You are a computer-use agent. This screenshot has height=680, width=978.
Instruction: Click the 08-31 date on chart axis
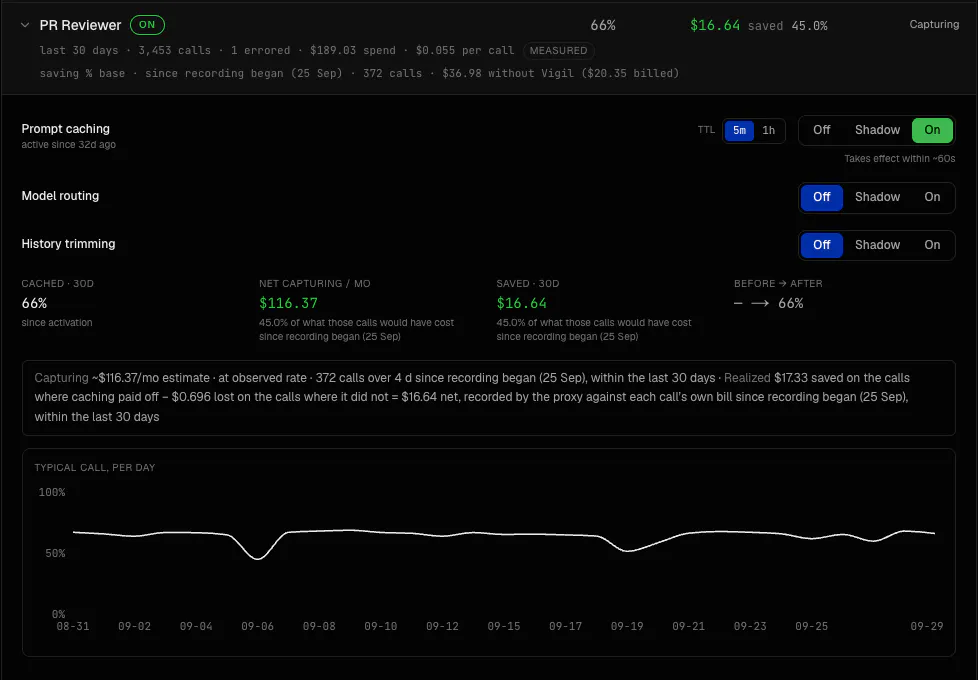pos(72,626)
